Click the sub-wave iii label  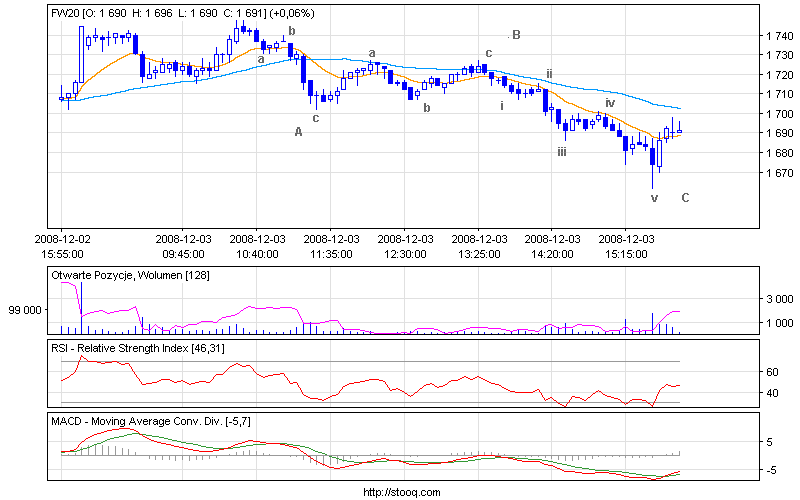tap(562, 151)
